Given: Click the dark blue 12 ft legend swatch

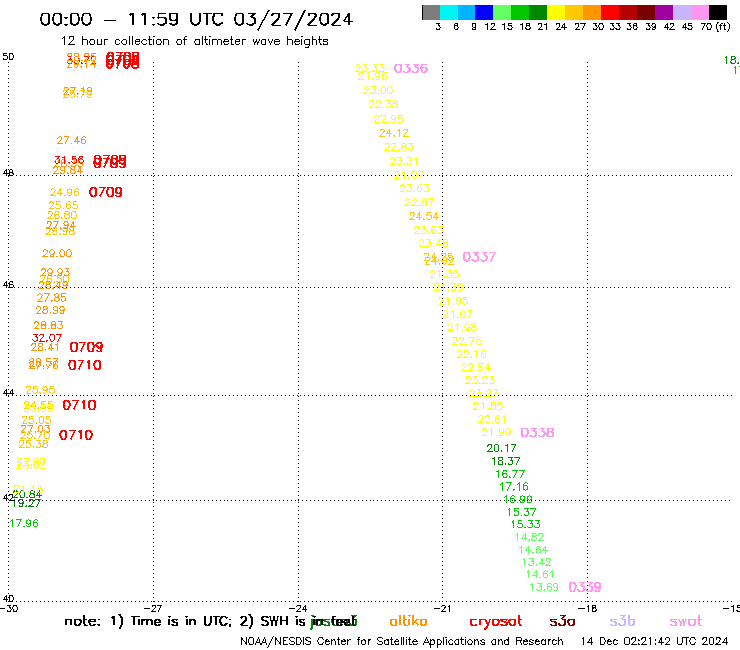Looking at the screenshot, I should pos(484,12).
